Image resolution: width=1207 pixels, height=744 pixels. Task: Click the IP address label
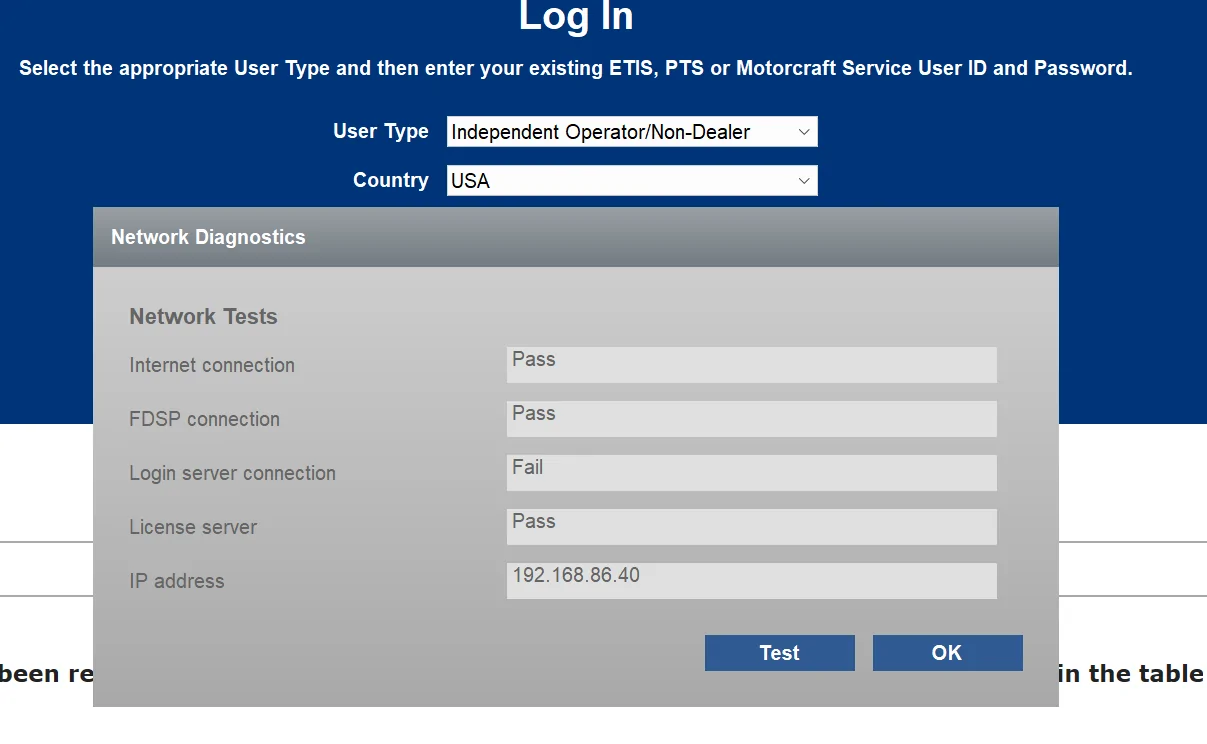tap(176, 581)
